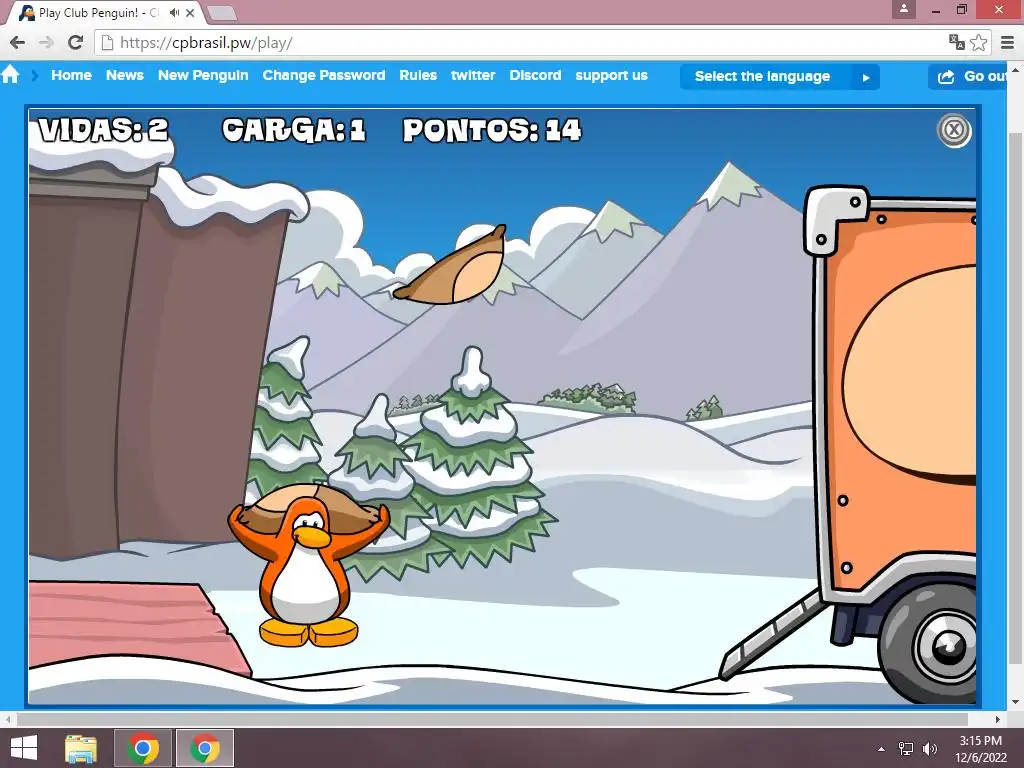This screenshot has width=1024, height=768.
Task: Open a new tab beside Club Penguin tab
Action: point(221,12)
